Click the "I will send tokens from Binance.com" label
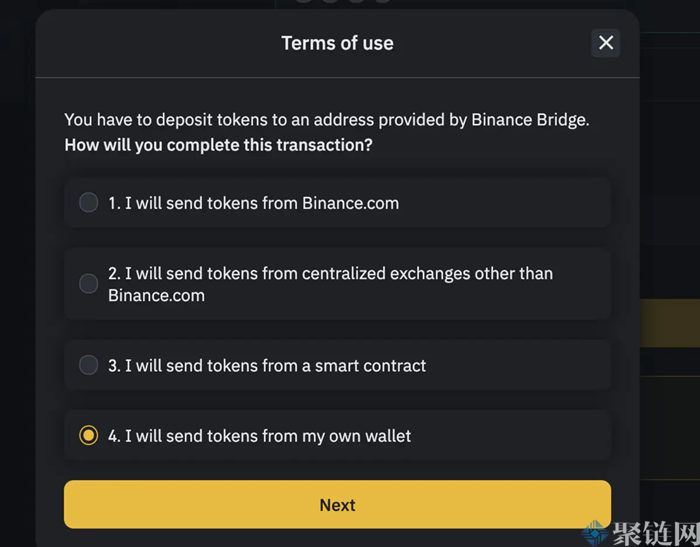Image resolution: width=700 pixels, height=547 pixels. pyautogui.click(x=253, y=203)
